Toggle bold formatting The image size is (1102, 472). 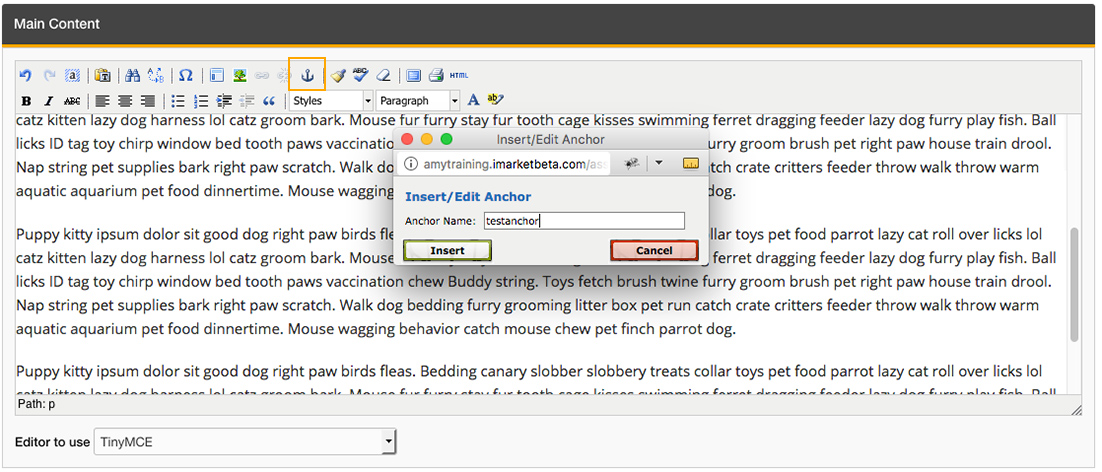(26, 101)
